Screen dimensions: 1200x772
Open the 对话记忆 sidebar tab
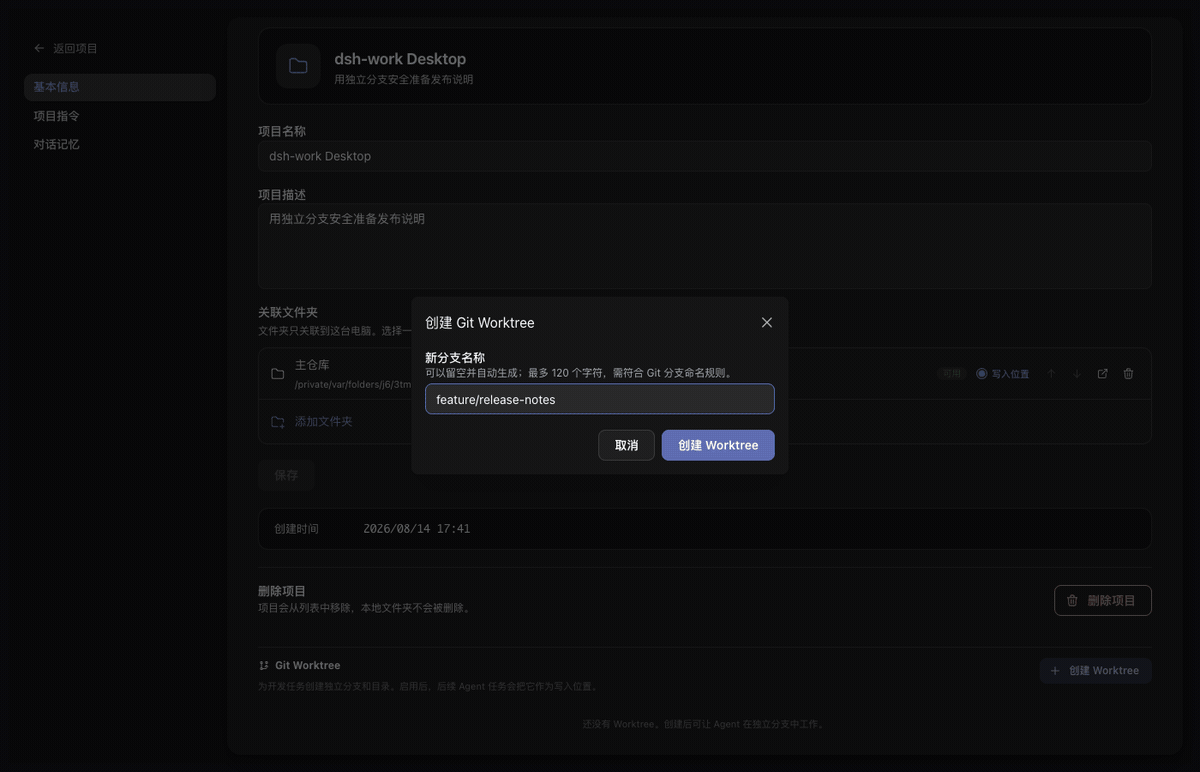tap(120, 144)
